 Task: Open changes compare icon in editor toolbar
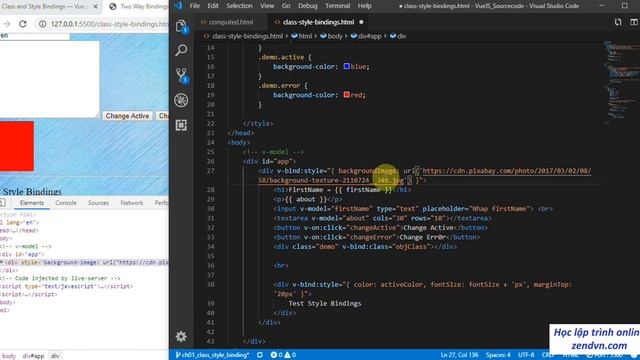[x=618, y=22]
